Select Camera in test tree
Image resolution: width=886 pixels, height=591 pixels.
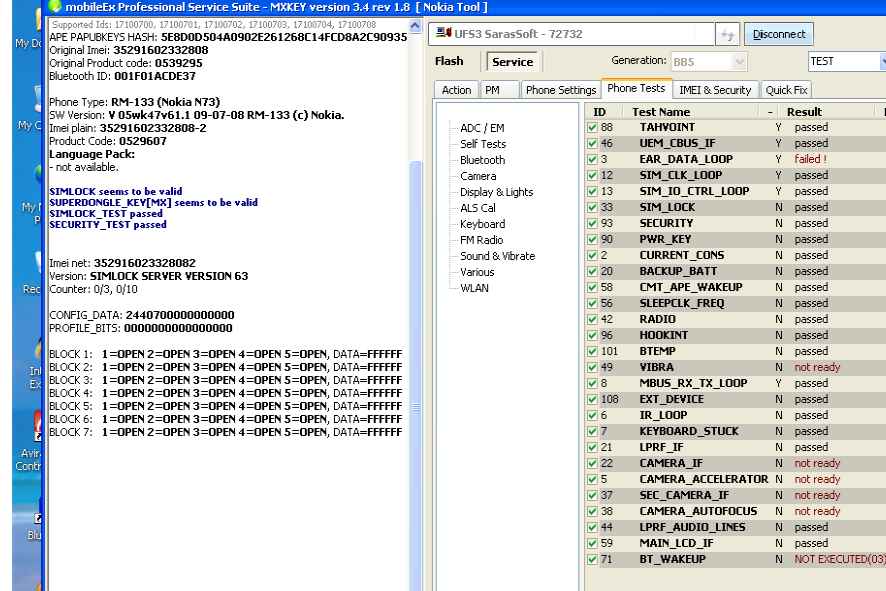tap(478, 176)
